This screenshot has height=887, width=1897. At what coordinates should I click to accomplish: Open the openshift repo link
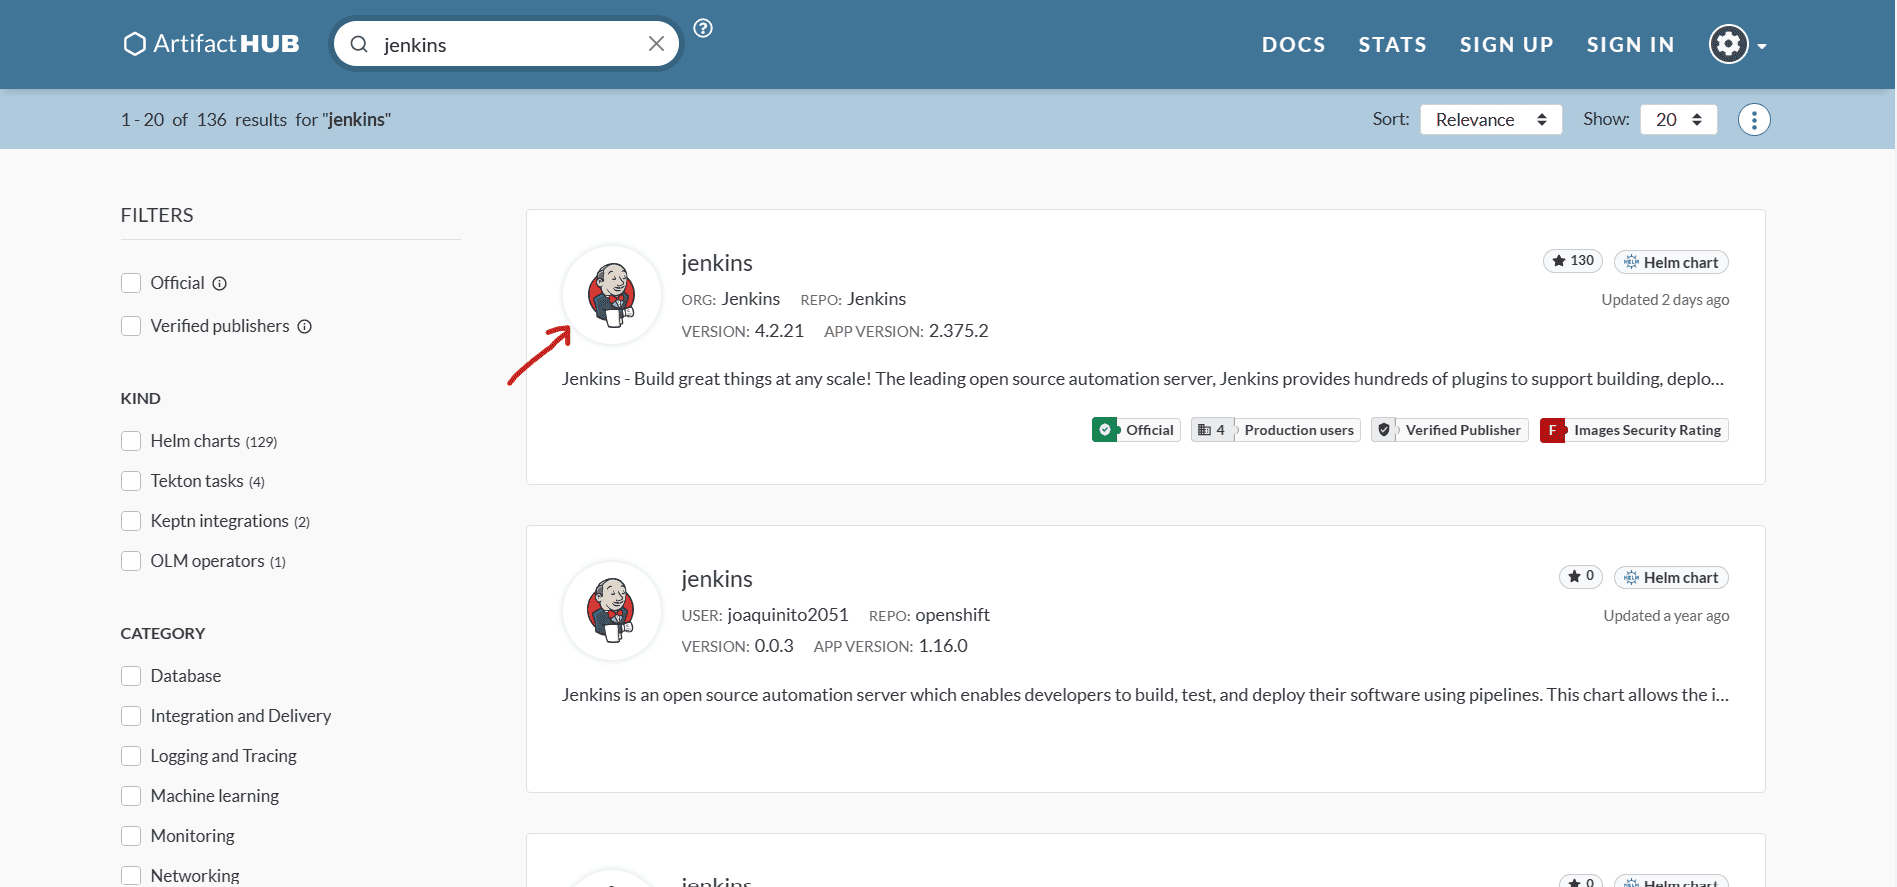[x=953, y=615]
